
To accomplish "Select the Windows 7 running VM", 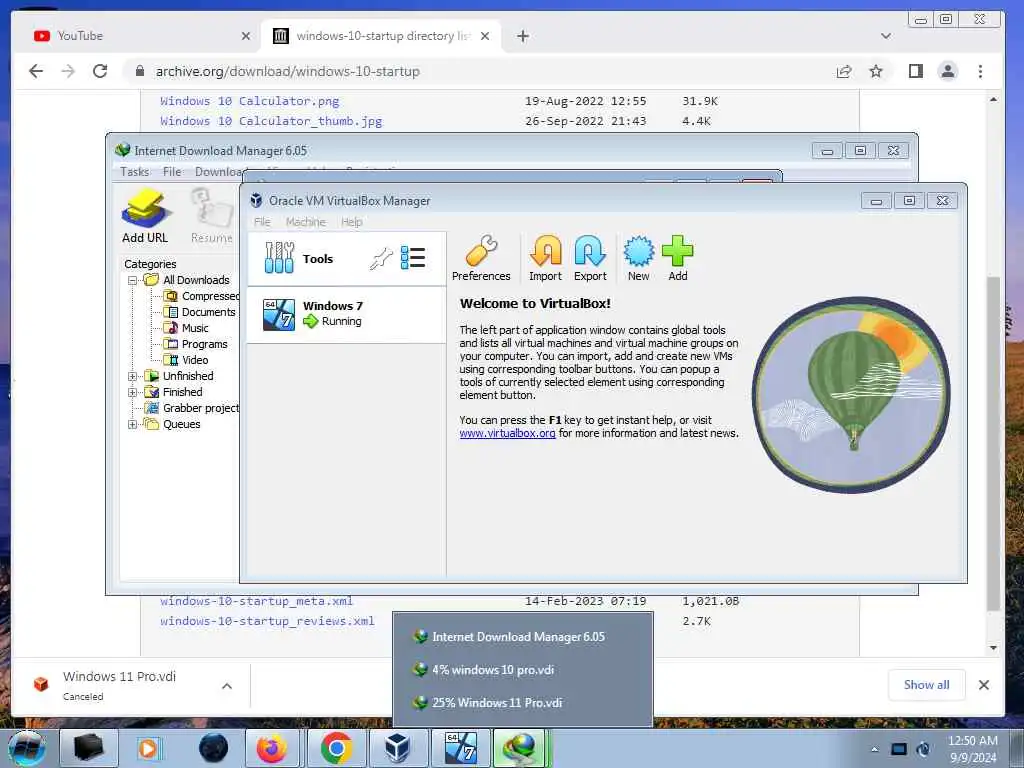I will coord(346,314).
